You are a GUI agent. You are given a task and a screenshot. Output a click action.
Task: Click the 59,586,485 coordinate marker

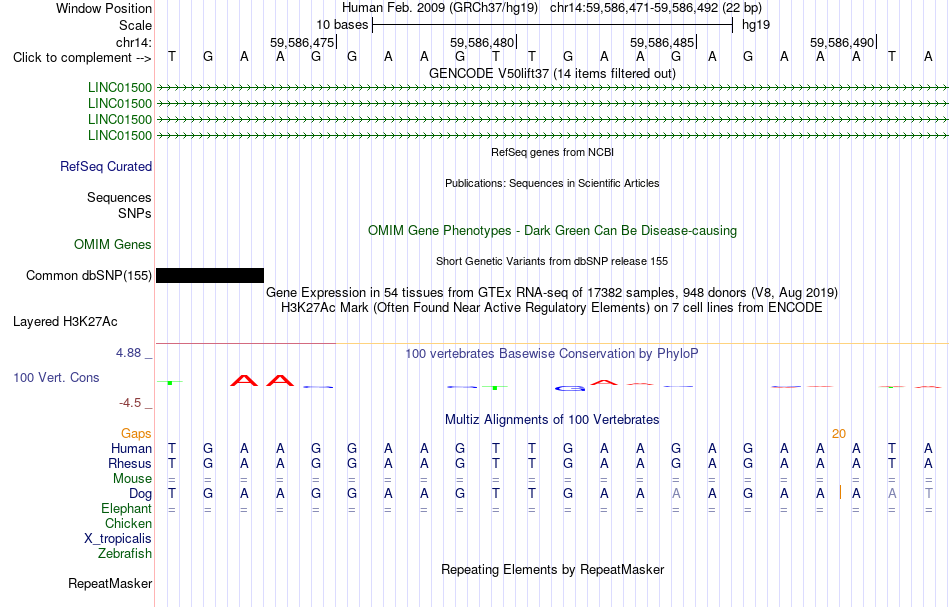(x=662, y=42)
